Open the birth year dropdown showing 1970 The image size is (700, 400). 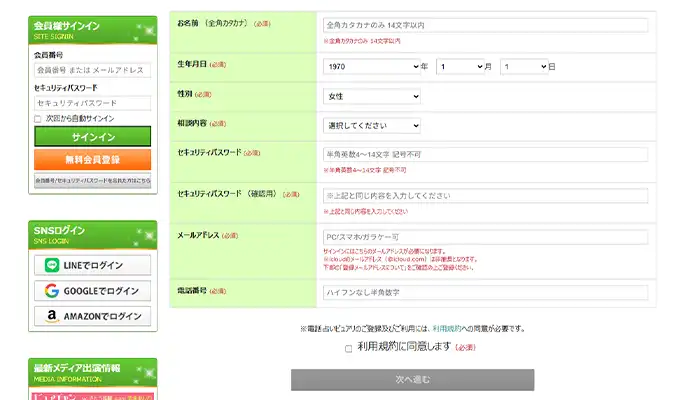click(x=371, y=67)
